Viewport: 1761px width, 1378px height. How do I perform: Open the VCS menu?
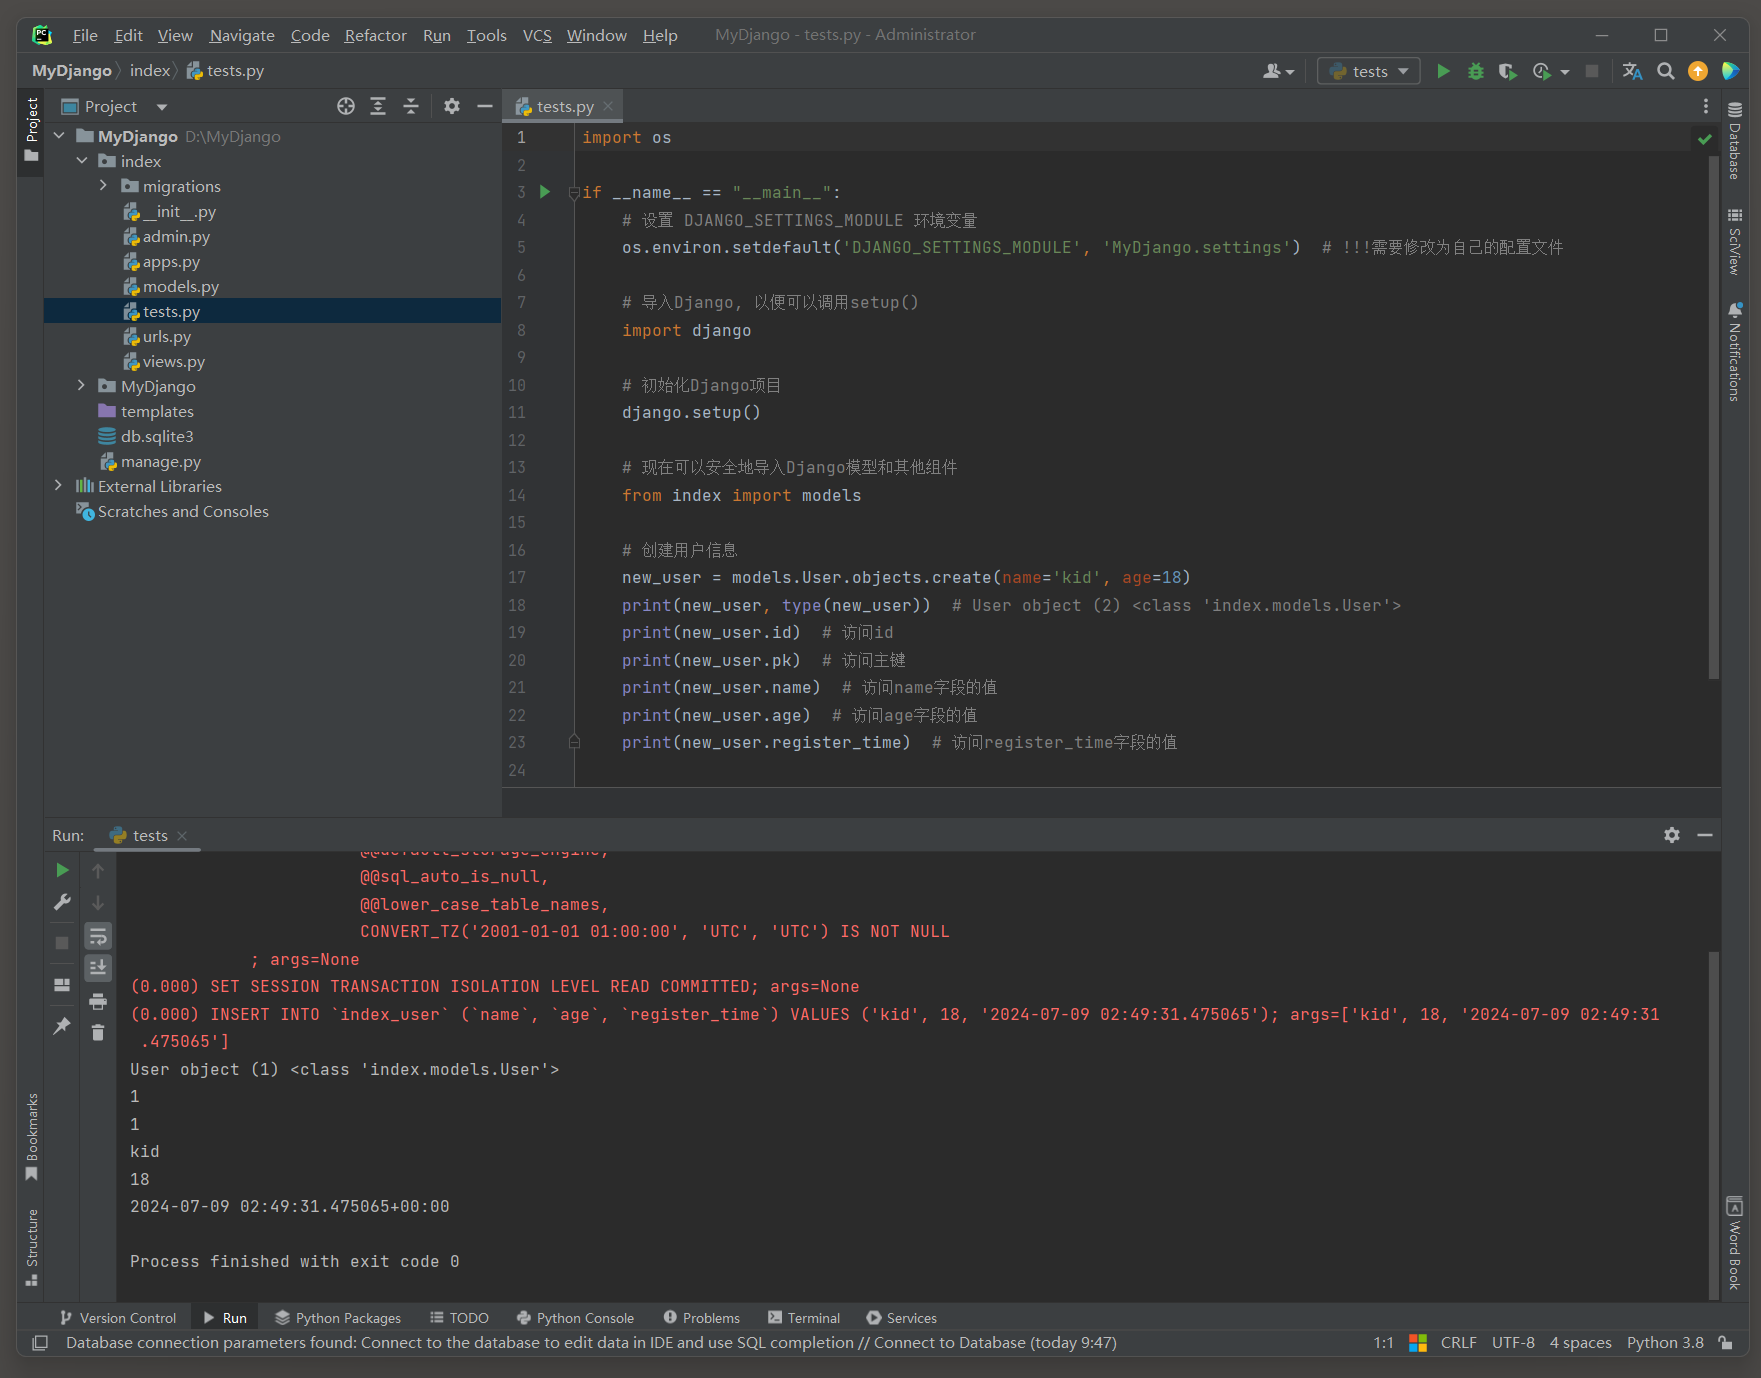pos(537,35)
